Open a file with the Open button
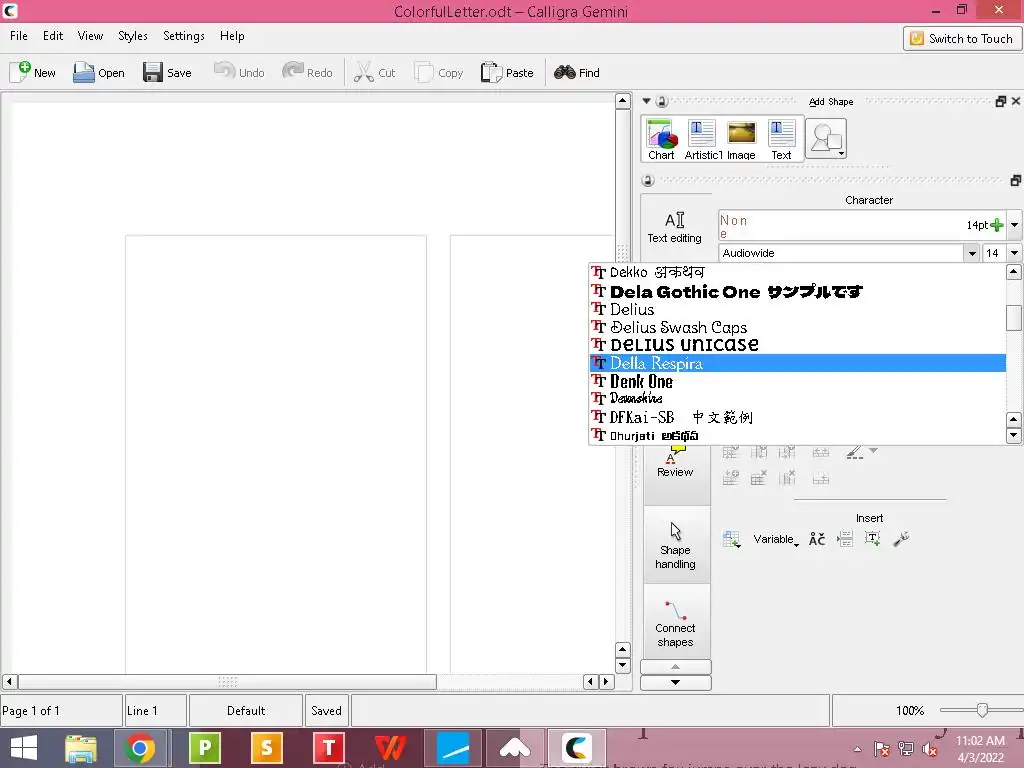This screenshot has width=1024, height=768. coord(99,72)
